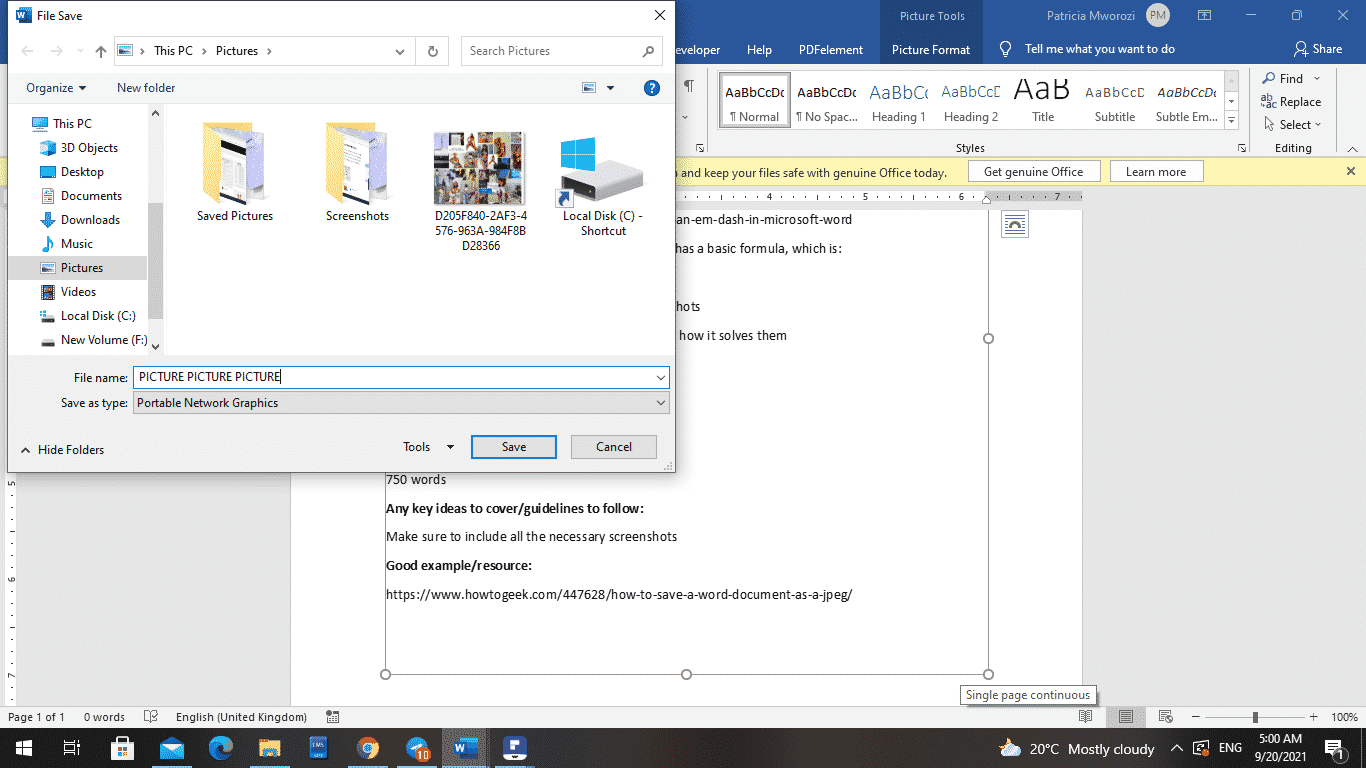
Task: Click the New folder button
Action: (x=146, y=88)
